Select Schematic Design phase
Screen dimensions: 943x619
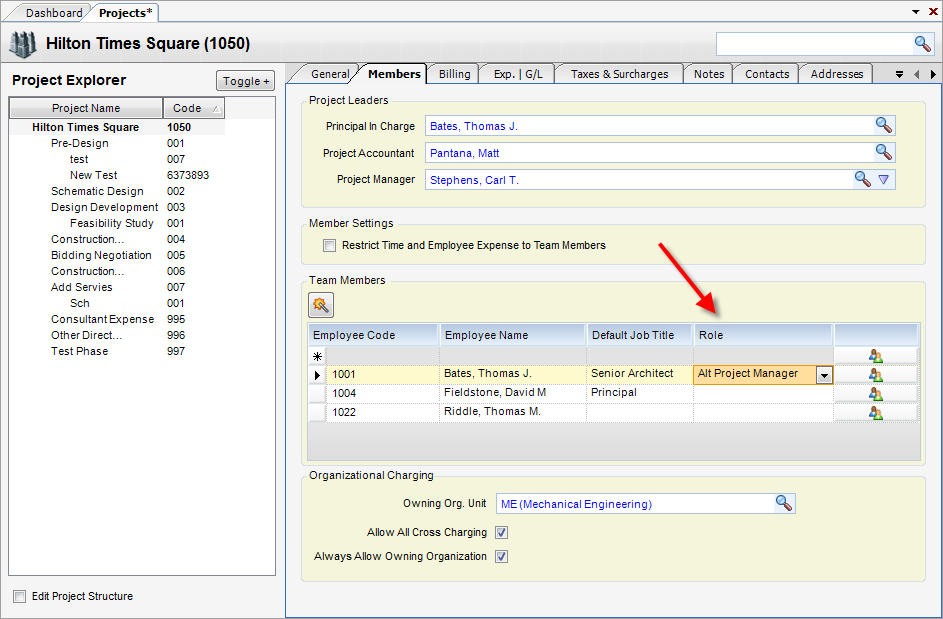[97, 191]
